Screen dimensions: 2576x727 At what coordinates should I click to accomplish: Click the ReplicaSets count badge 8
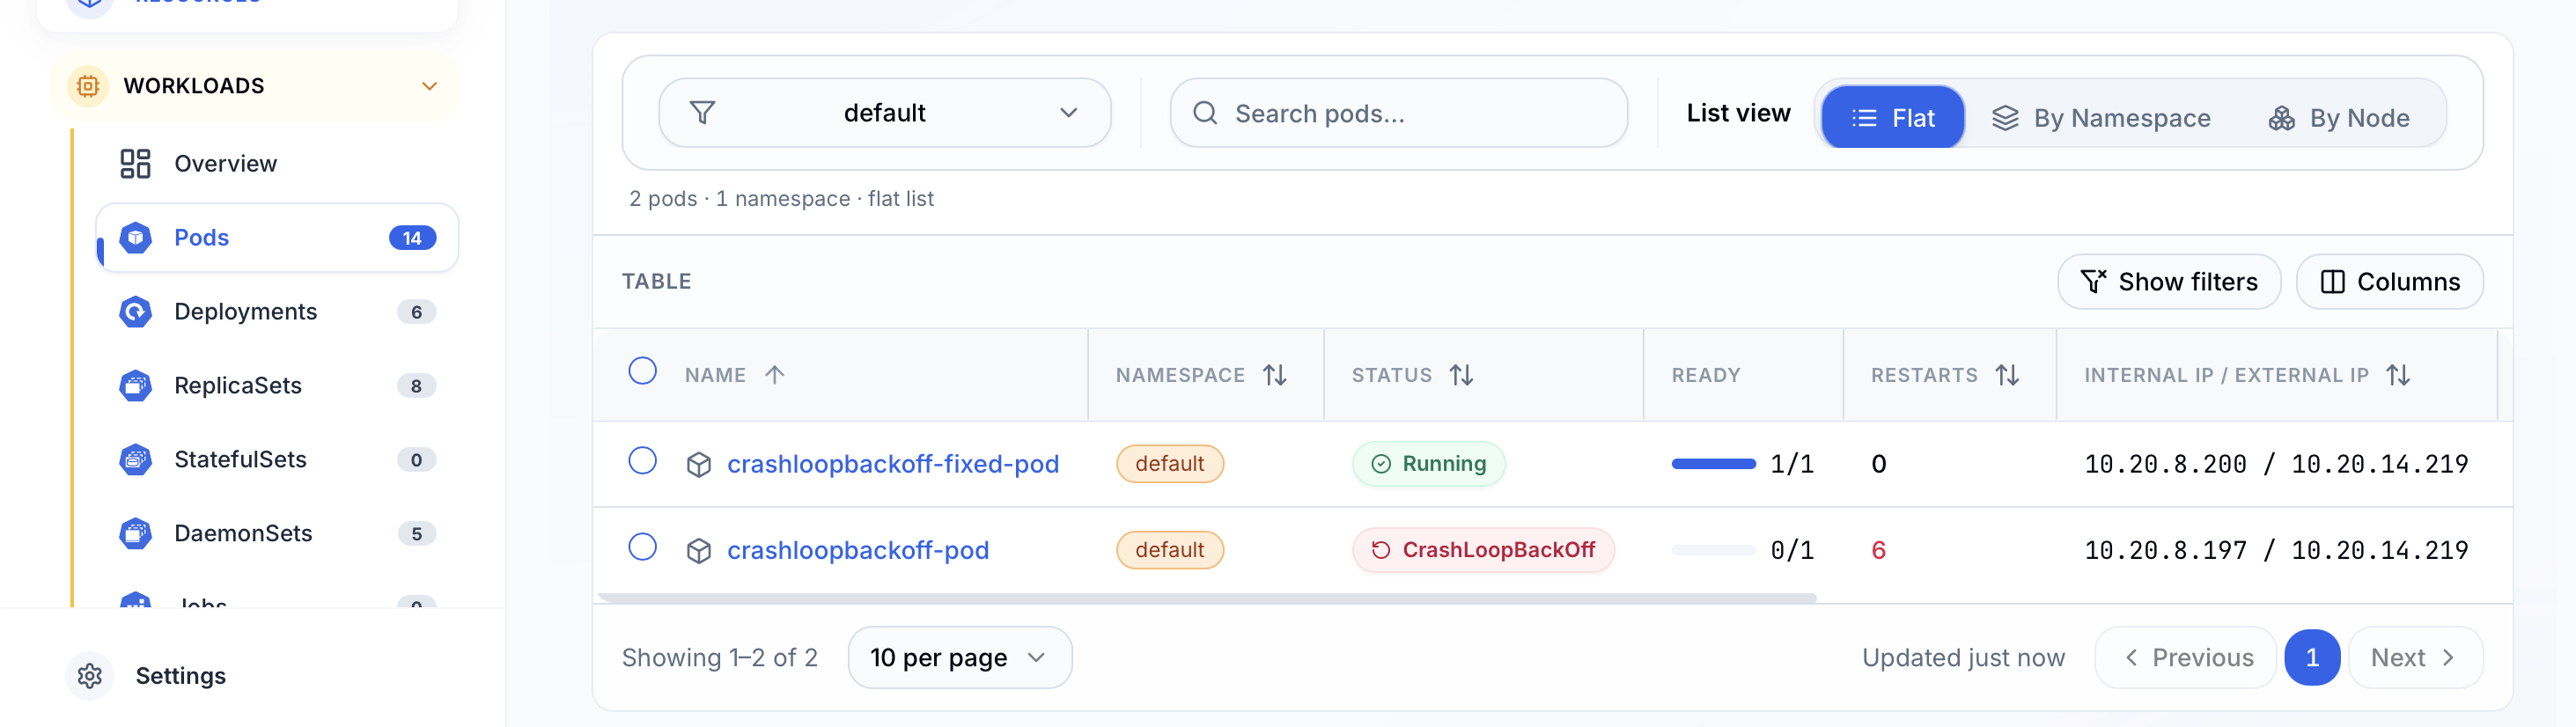[x=416, y=386]
